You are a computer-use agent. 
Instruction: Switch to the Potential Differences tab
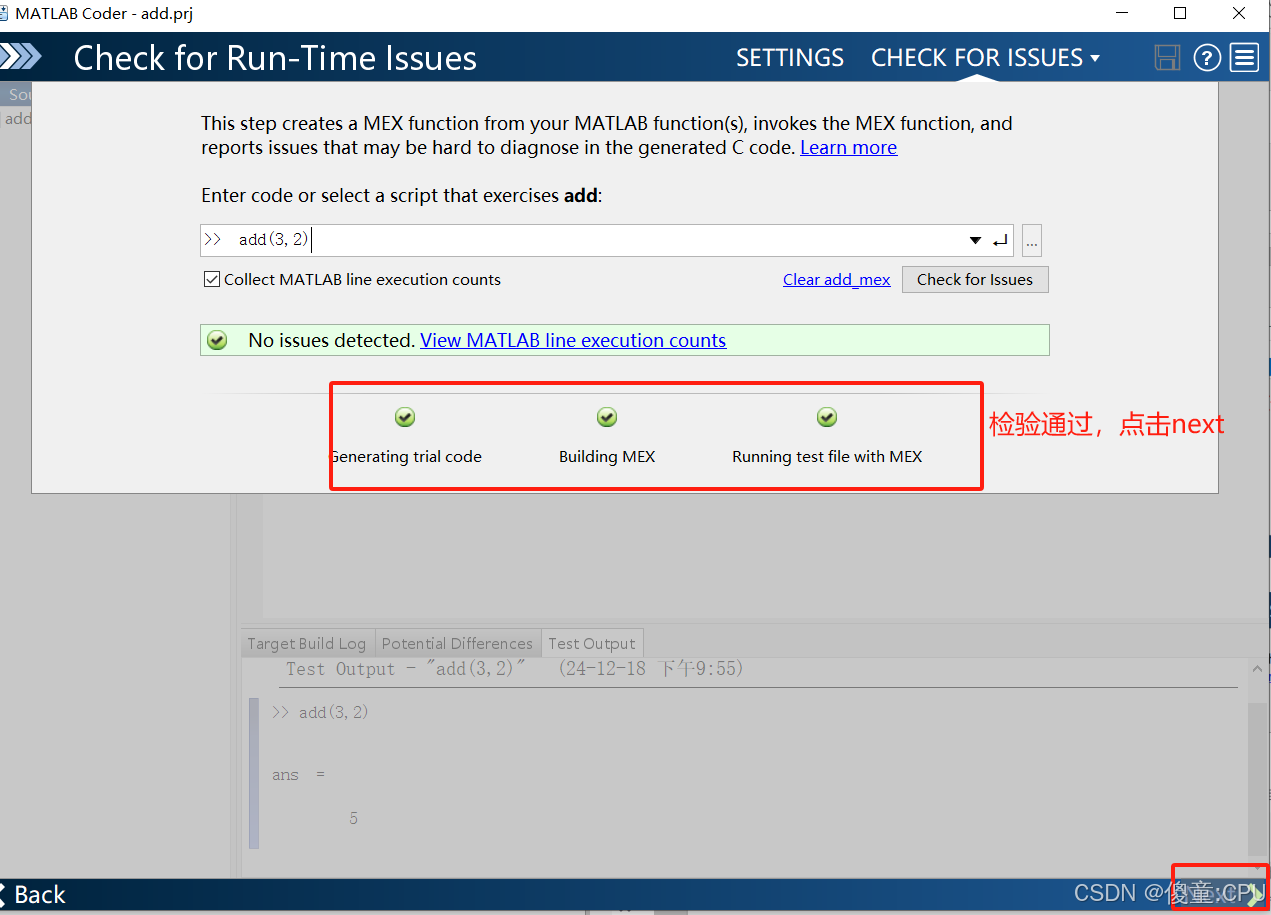click(457, 643)
